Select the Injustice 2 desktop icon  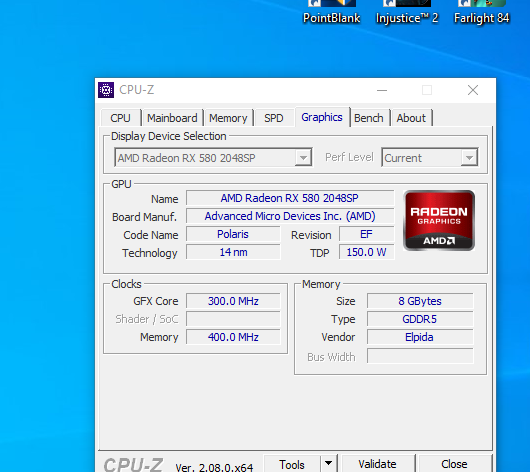click(x=407, y=13)
